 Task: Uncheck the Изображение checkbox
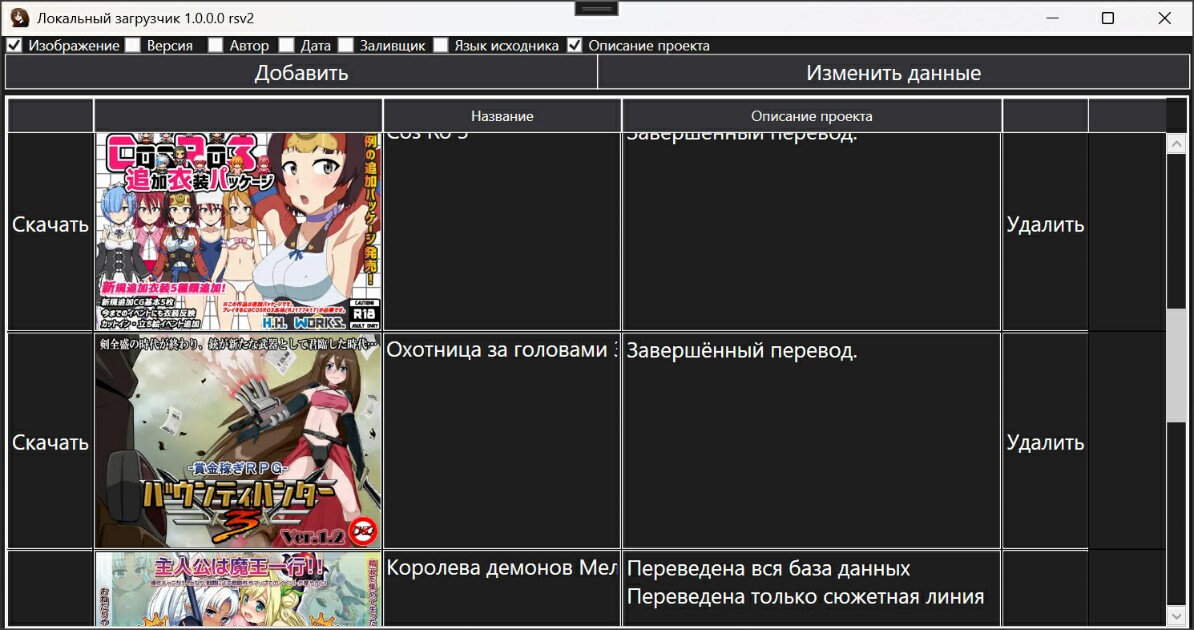[14, 45]
